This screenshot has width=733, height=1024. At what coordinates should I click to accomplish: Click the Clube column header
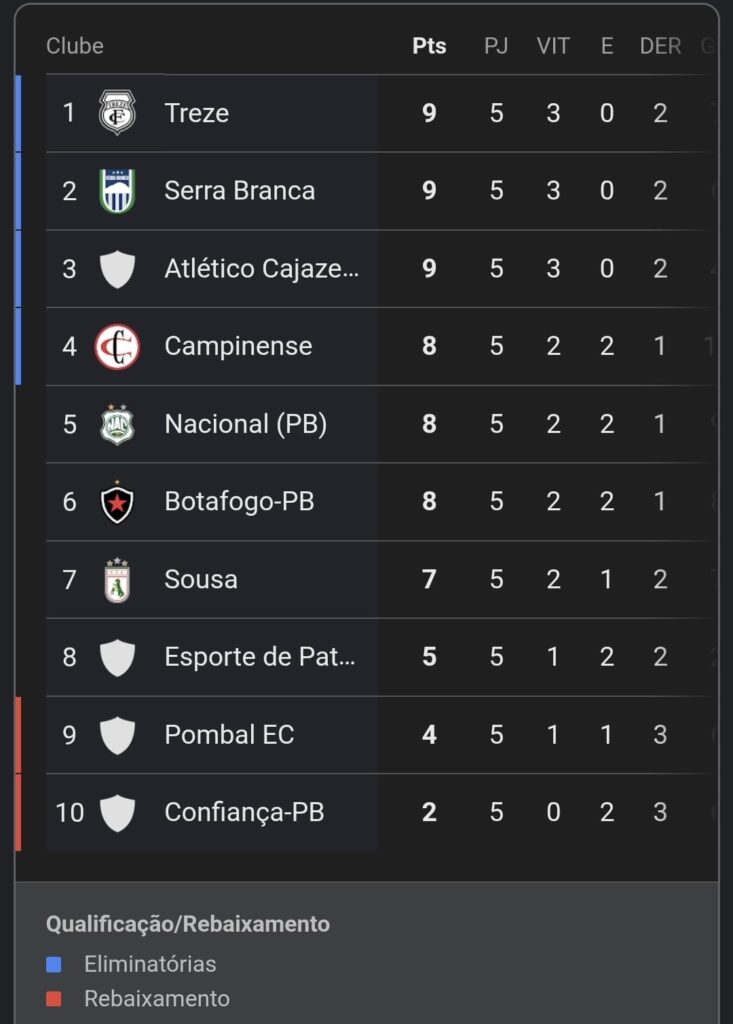pos(75,46)
